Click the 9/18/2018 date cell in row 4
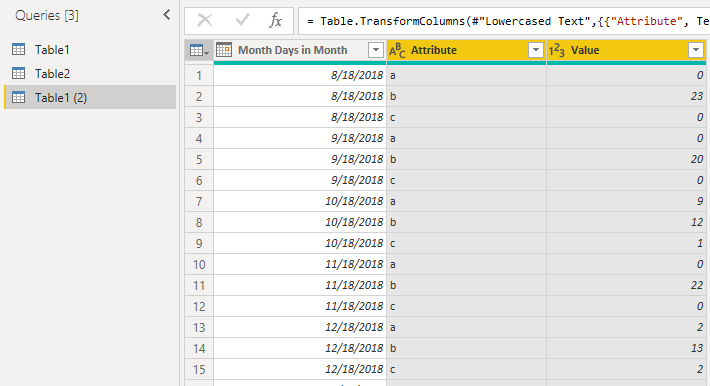Image resolution: width=710 pixels, height=386 pixels. tap(300, 138)
